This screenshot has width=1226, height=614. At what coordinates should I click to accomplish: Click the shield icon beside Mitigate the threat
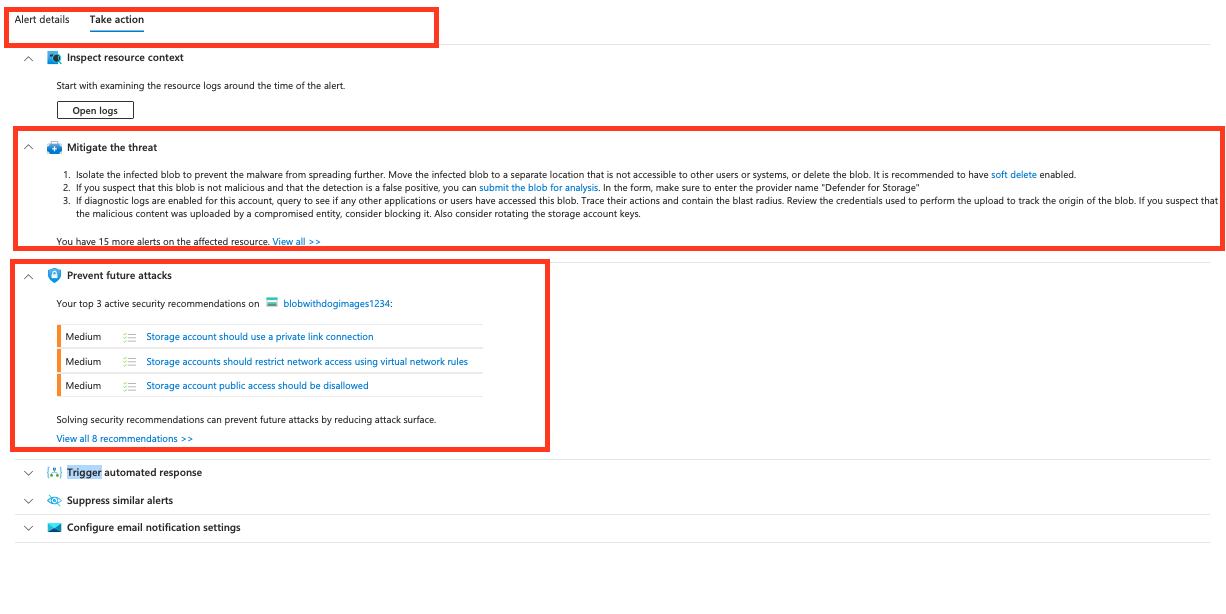[54, 146]
